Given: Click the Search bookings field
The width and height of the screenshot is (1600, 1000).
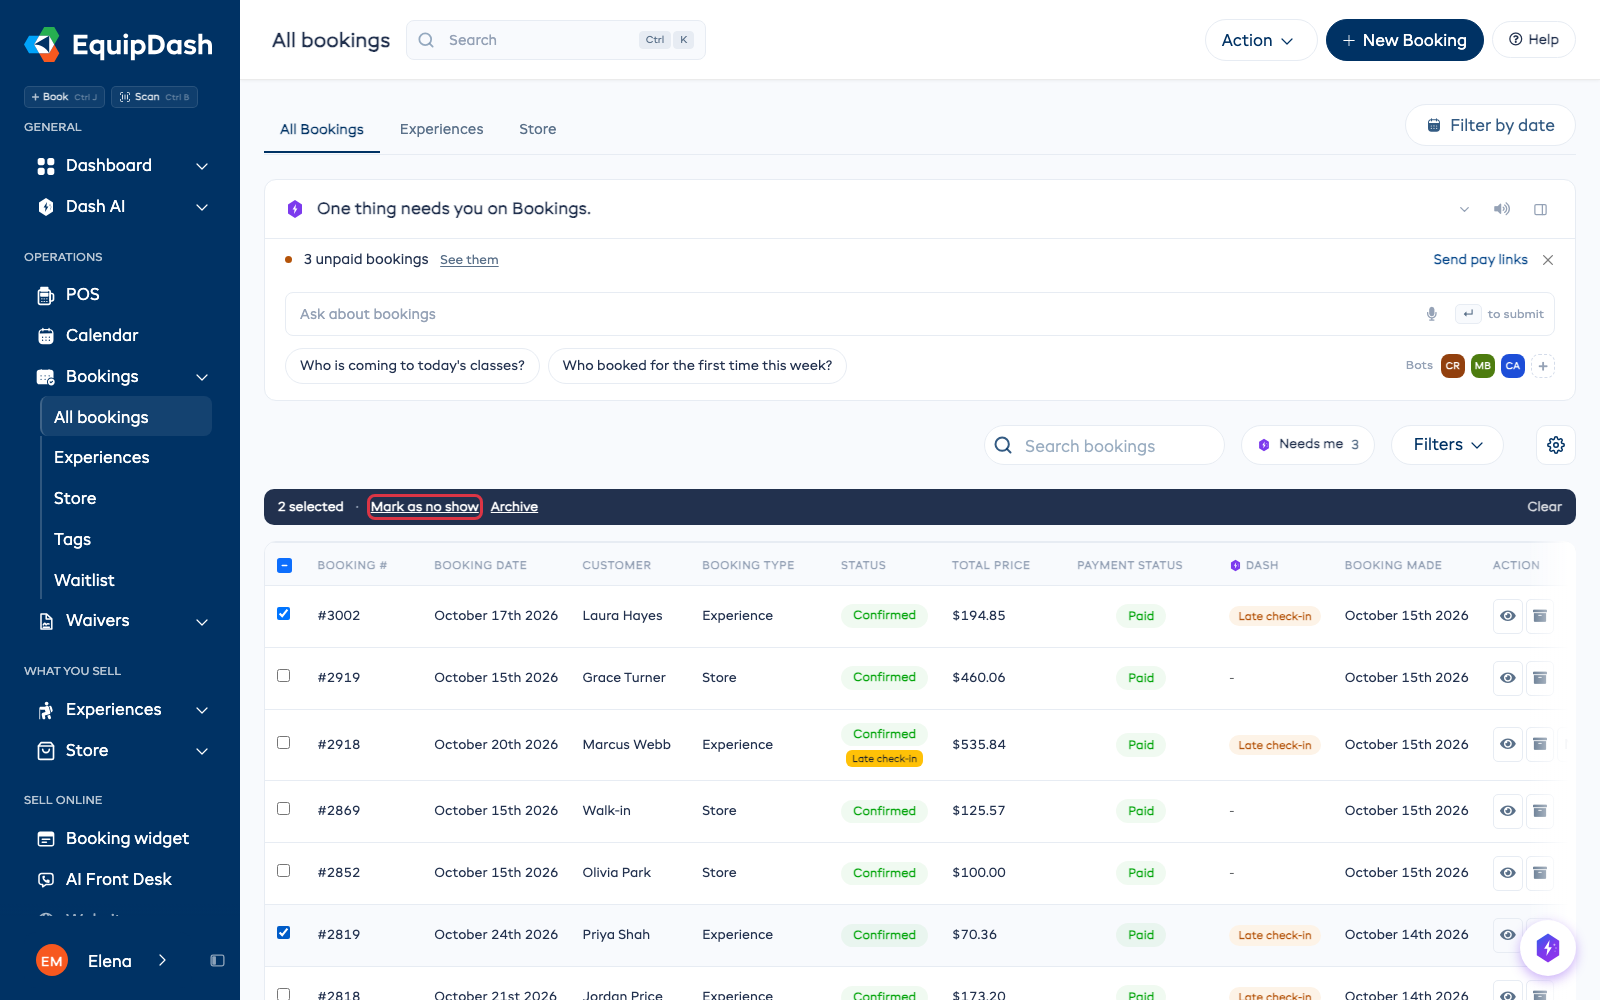Looking at the screenshot, I should (1104, 445).
